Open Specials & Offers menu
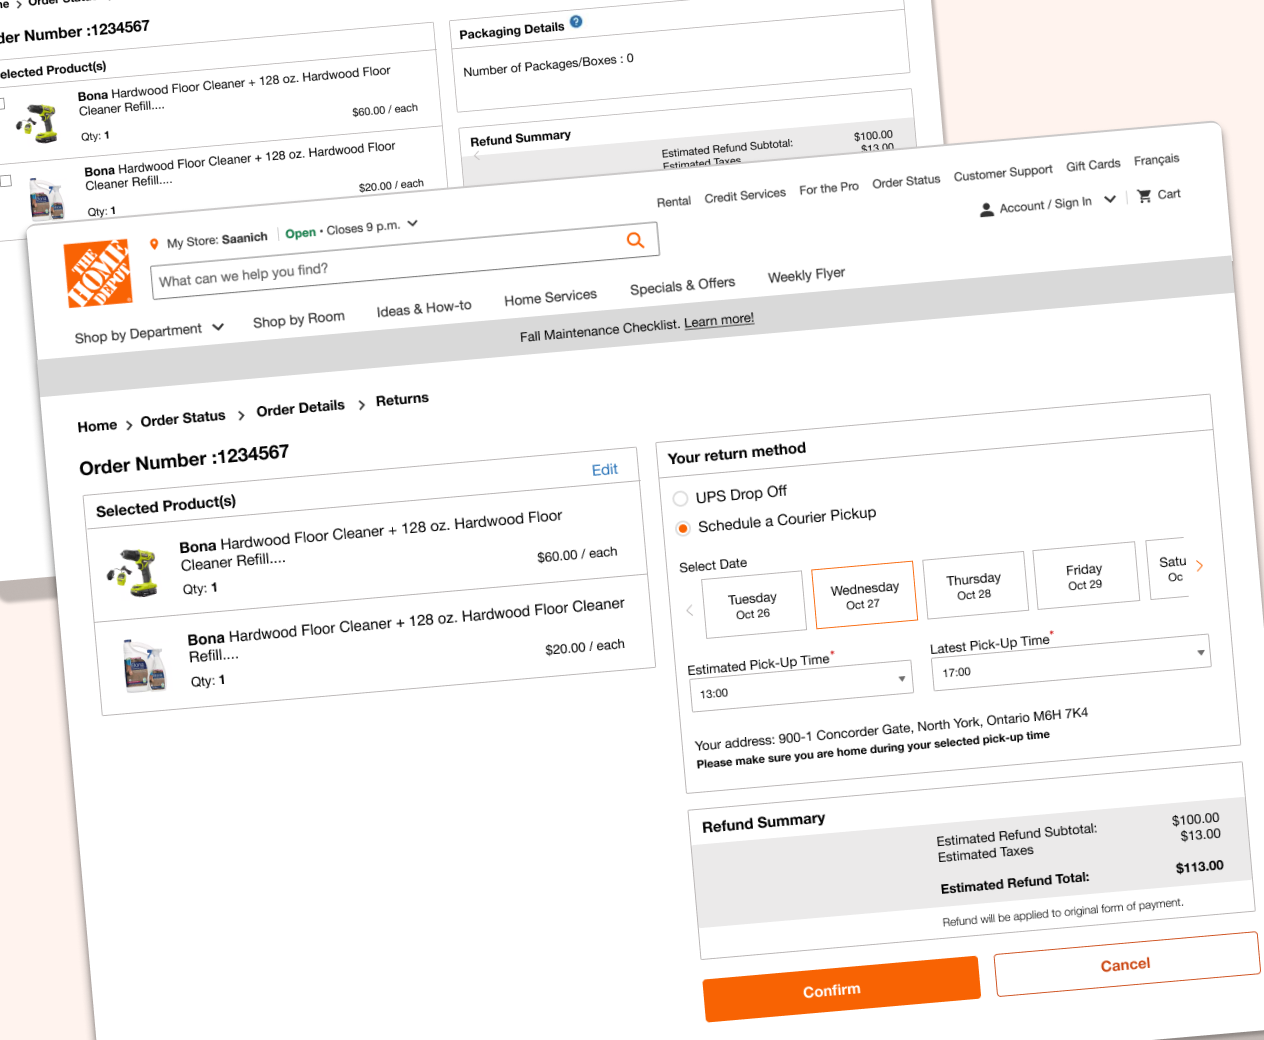1264x1040 pixels. tap(682, 286)
